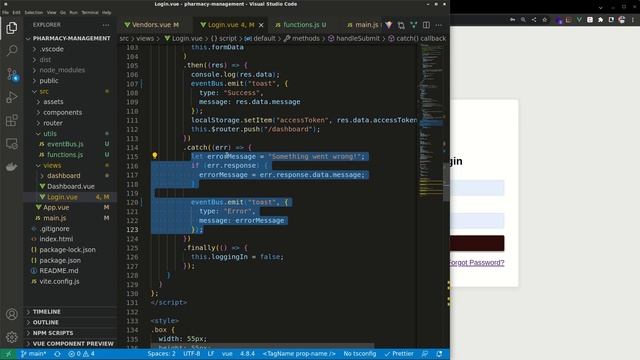This screenshot has width=640, height=360.
Task: Click the browser zoom magnifier icon
Action: click(523, 20)
